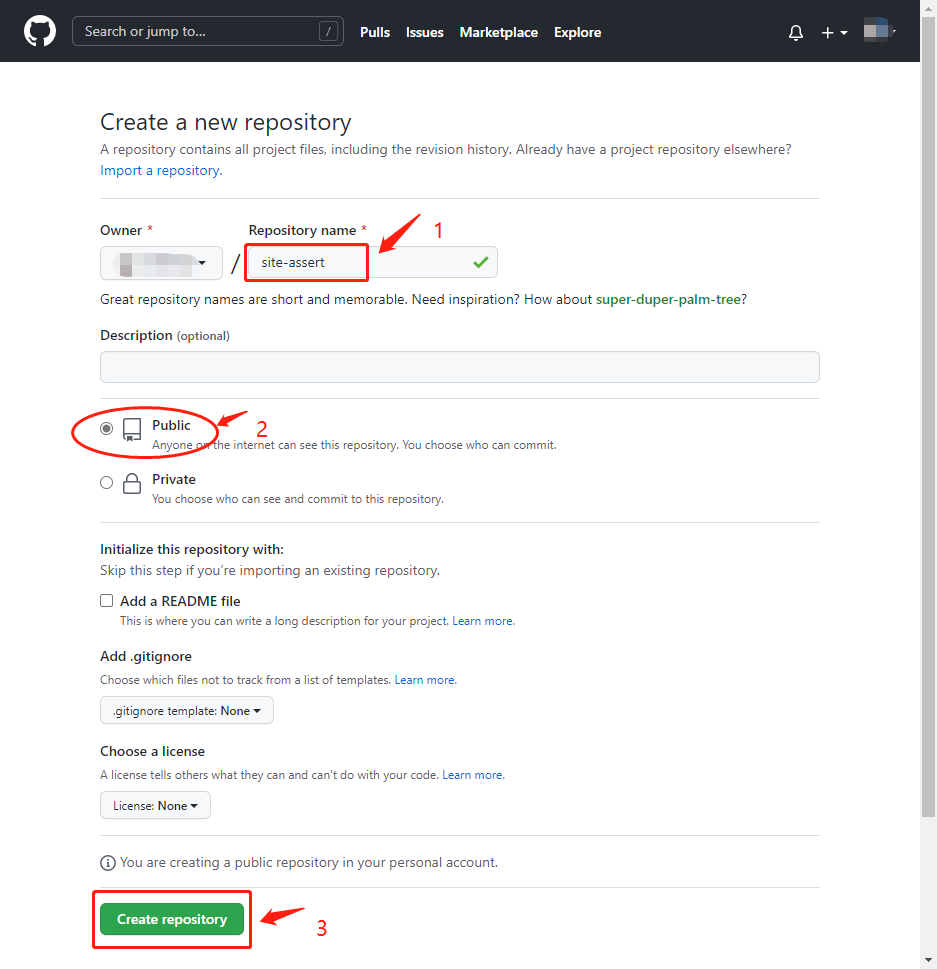Open Marketplace in the top navigation
The height and width of the screenshot is (969, 937).
coord(498,32)
